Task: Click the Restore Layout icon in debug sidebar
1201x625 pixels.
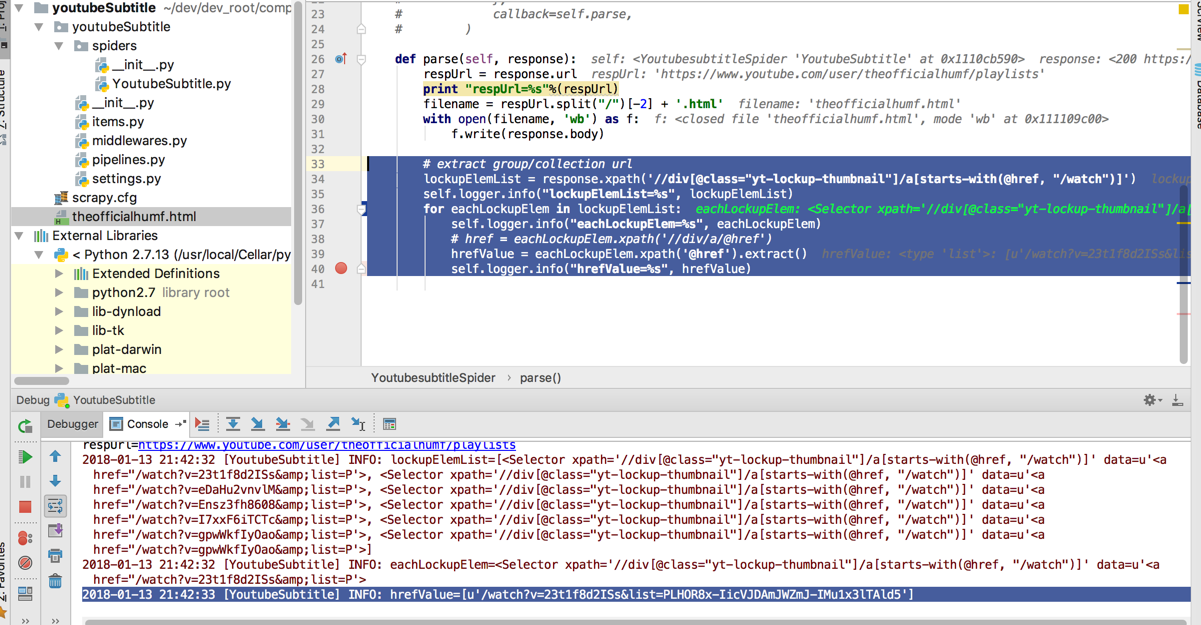Action: pyautogui.click(x=25, y=594)
